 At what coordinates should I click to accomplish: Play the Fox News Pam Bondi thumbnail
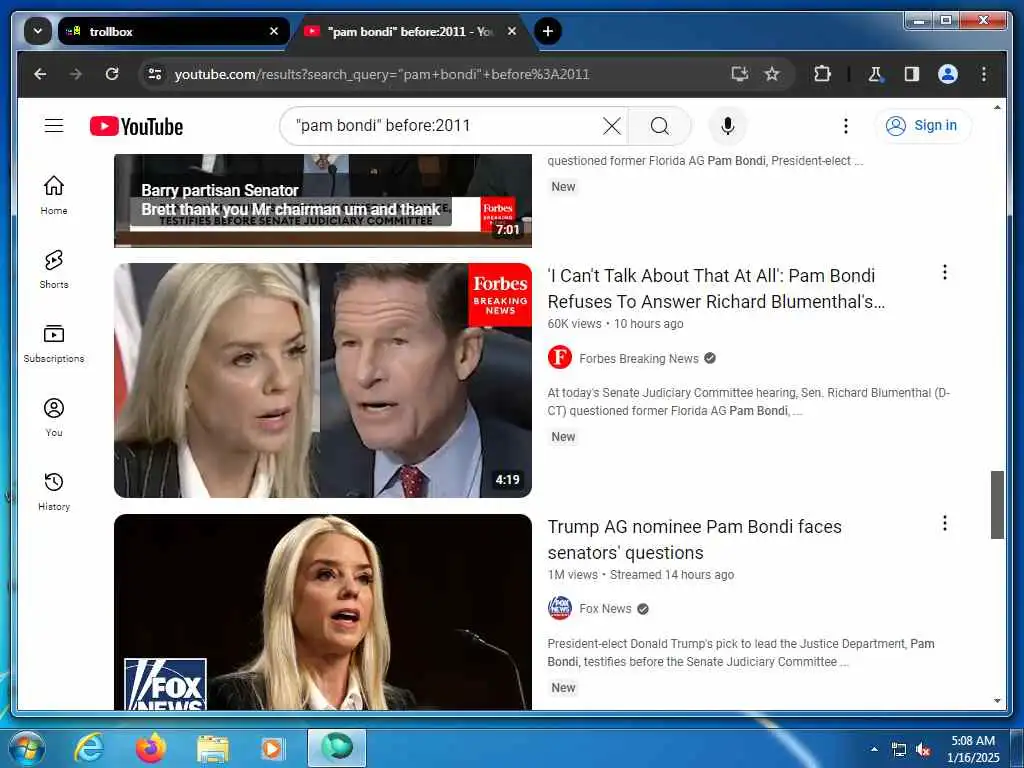tap(323, 612)
